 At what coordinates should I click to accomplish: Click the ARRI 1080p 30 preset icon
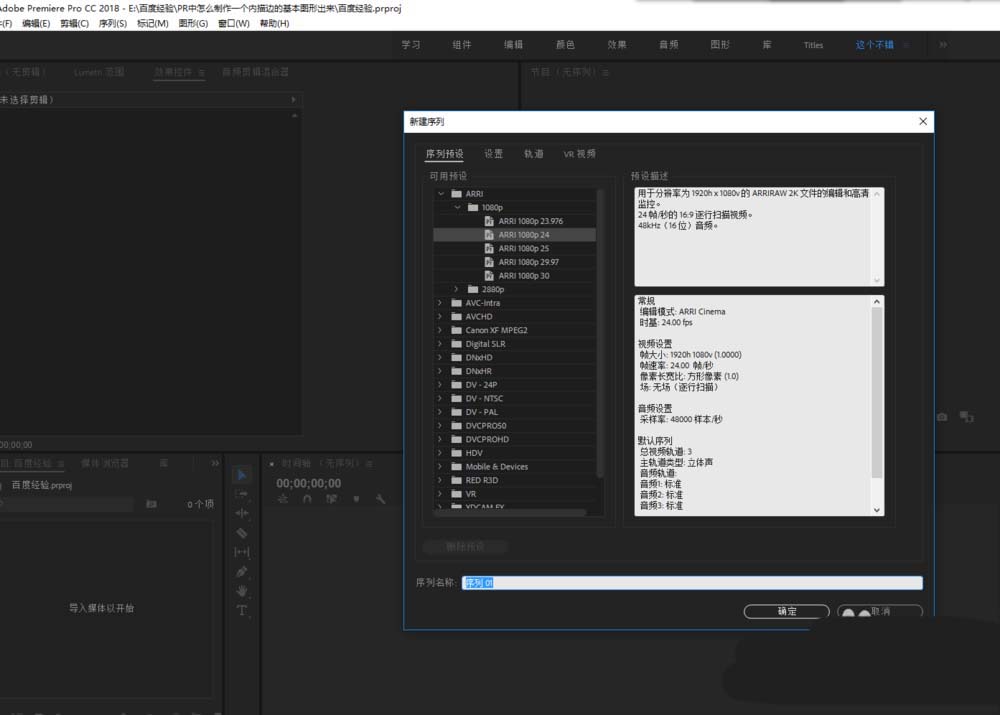point(489,276)
